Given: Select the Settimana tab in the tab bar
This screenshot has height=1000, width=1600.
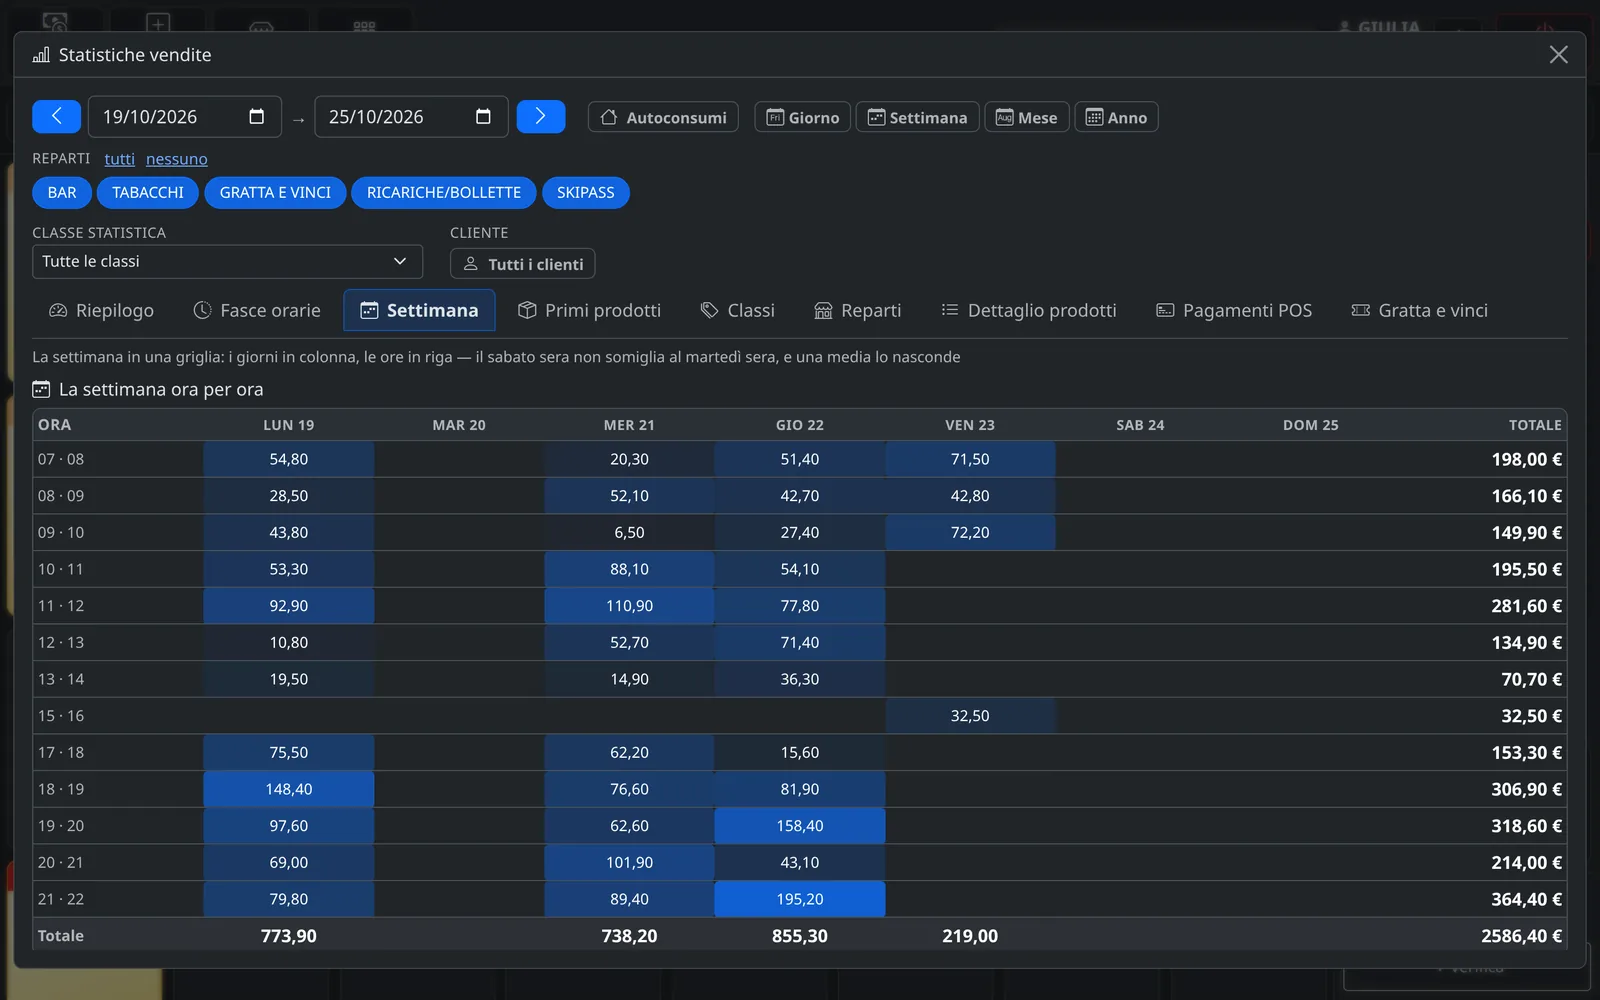Looking at the screenshot, I should tap(419, 311).
